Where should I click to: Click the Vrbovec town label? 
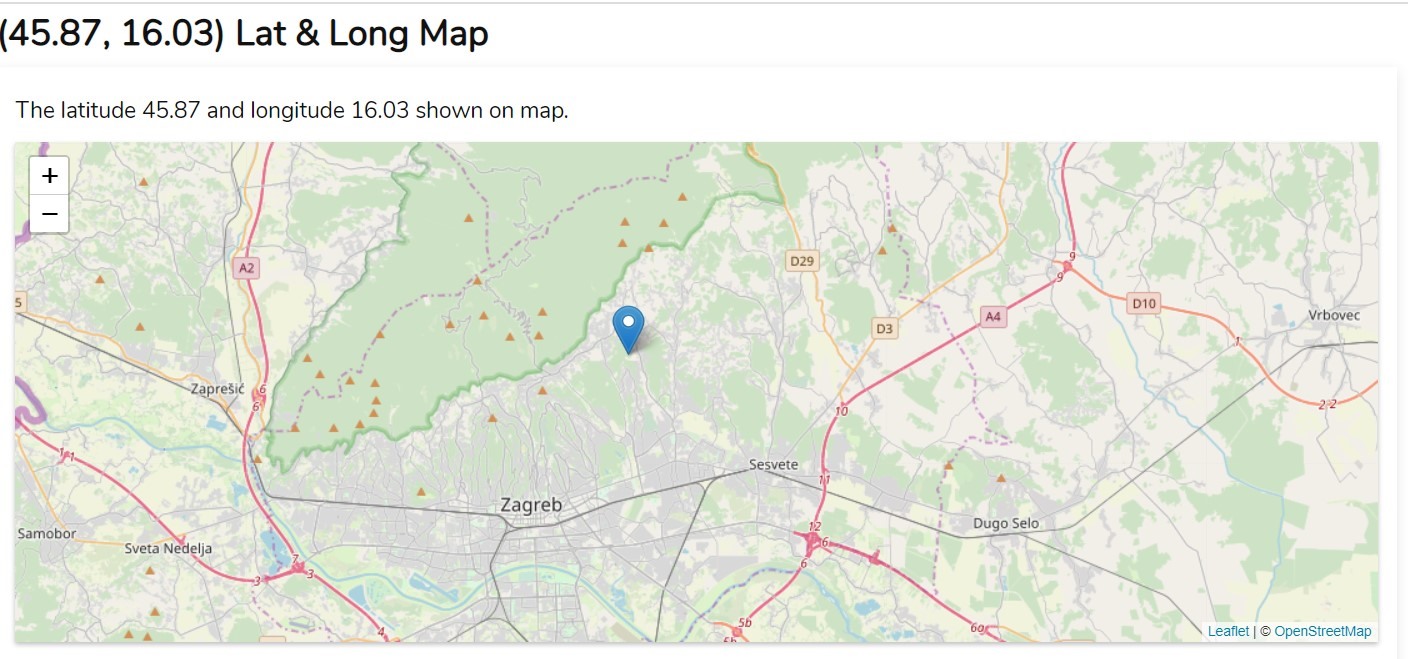1334,316
